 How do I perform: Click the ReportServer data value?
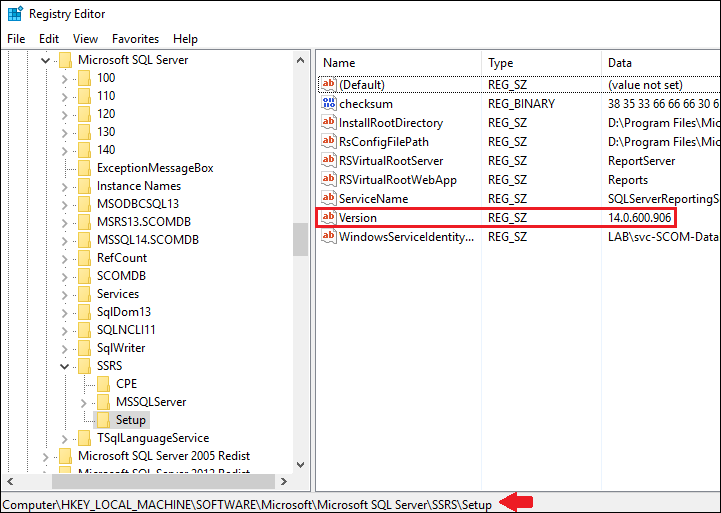641,161
